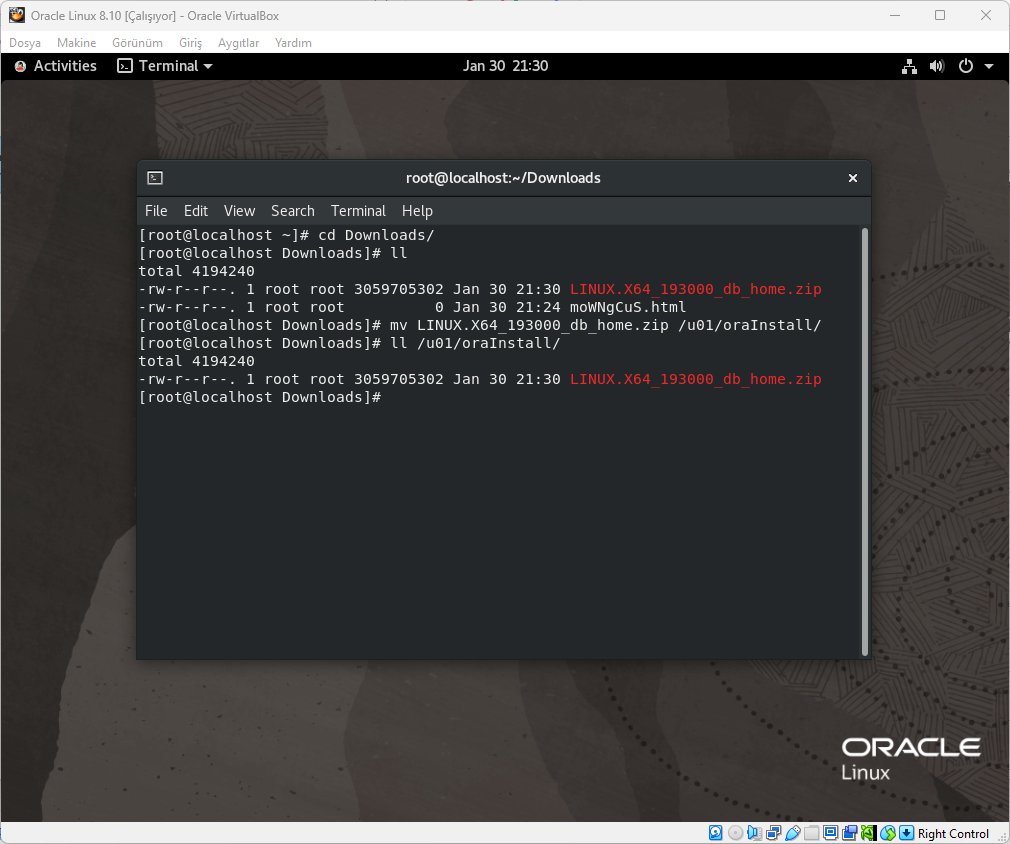Click the network adapters status icon
This screenshot has height=844, width=1010.
point(774,833)
